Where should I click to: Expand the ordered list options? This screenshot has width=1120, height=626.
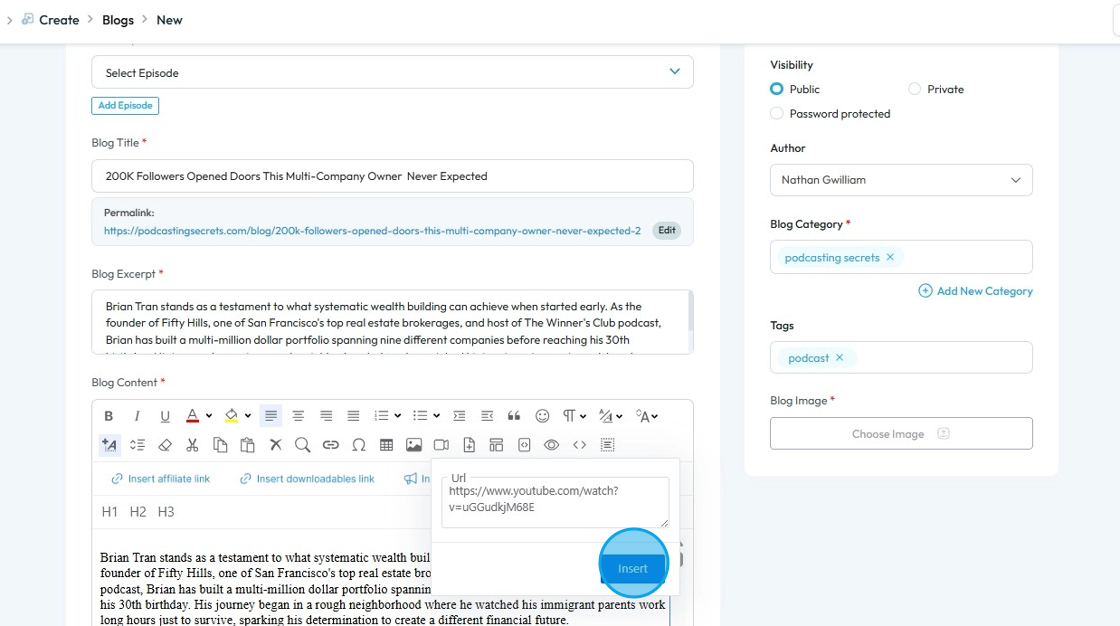(398, 416)
